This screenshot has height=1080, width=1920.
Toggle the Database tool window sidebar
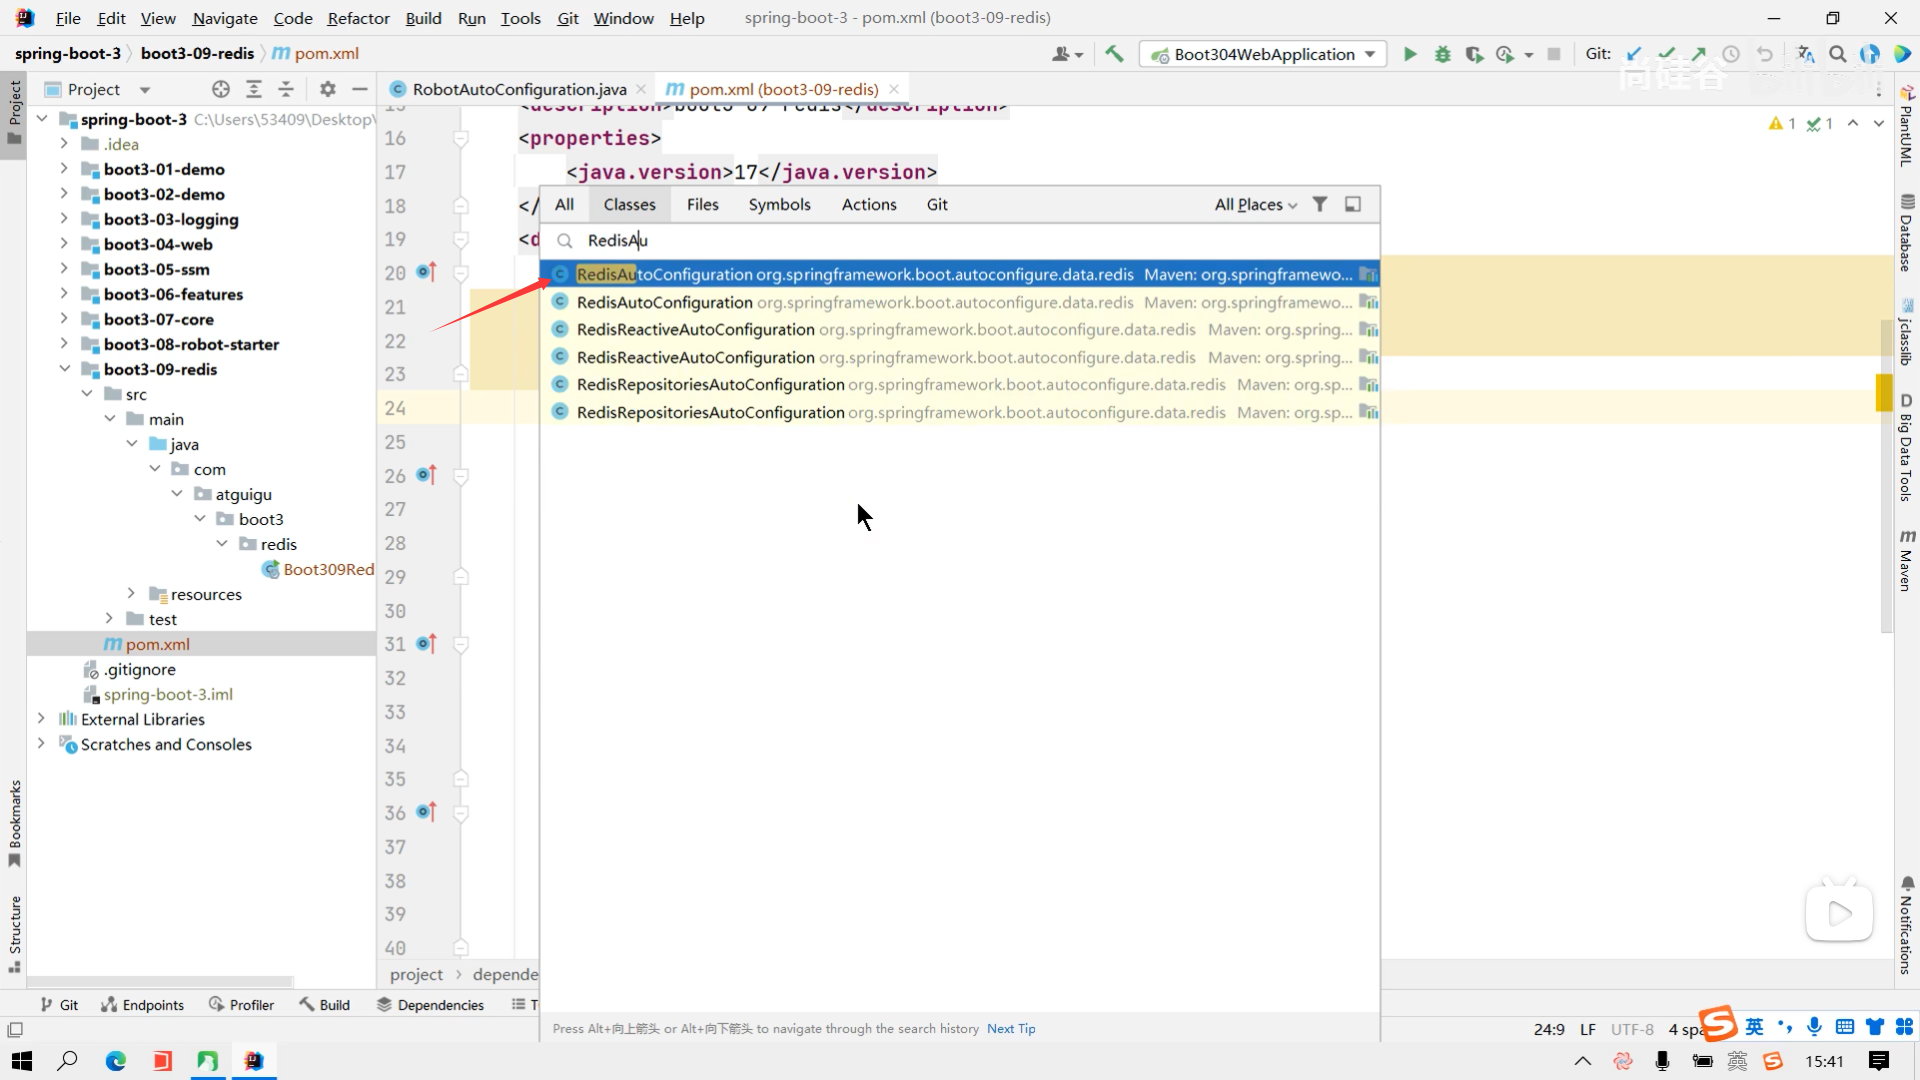[1906, 234]
